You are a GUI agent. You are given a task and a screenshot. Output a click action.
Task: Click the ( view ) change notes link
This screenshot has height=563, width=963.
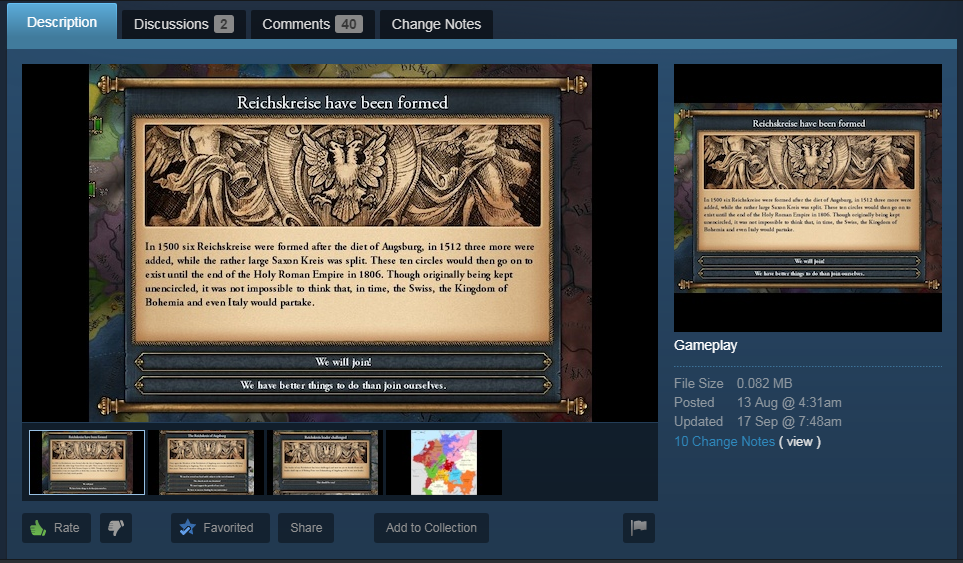800,441
